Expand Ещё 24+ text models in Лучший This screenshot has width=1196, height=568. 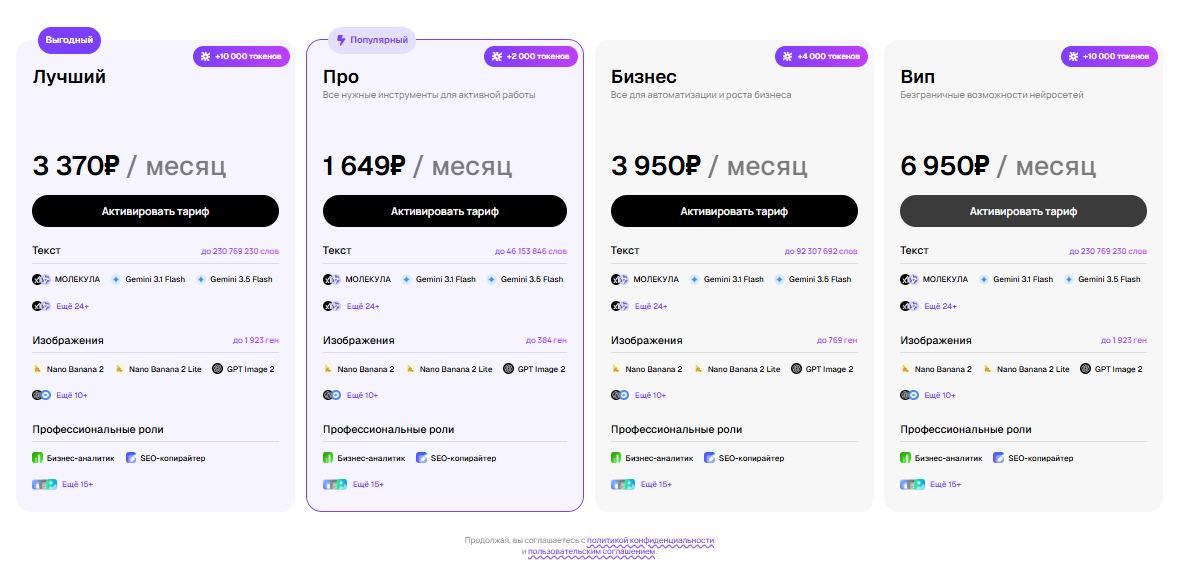click(x=73, y=306)
